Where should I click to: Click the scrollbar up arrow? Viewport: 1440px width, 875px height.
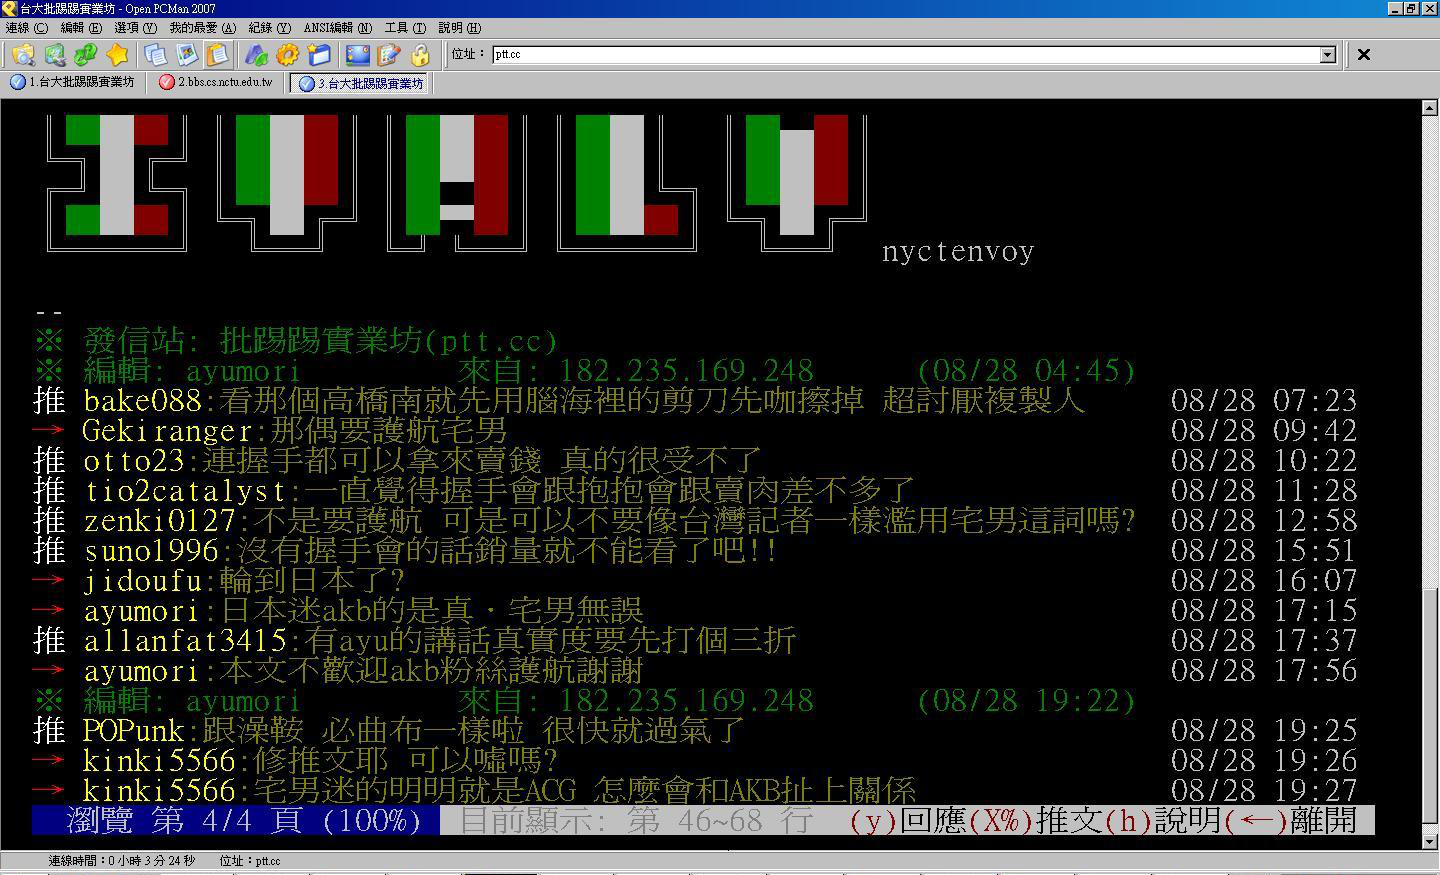[1430, 107]
